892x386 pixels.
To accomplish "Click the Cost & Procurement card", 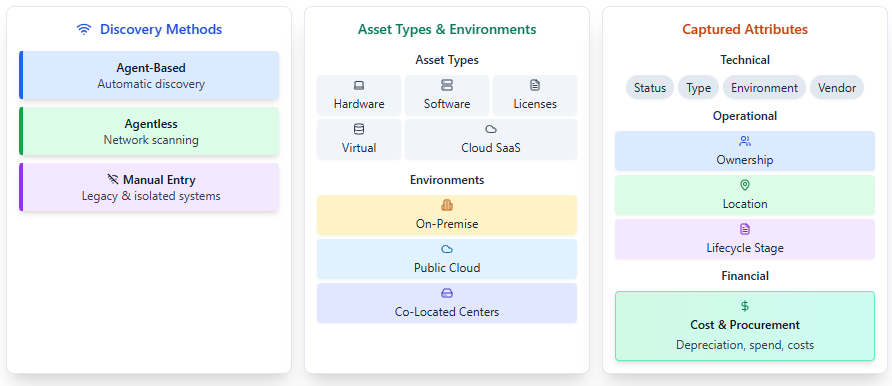I will coord(745,326).
